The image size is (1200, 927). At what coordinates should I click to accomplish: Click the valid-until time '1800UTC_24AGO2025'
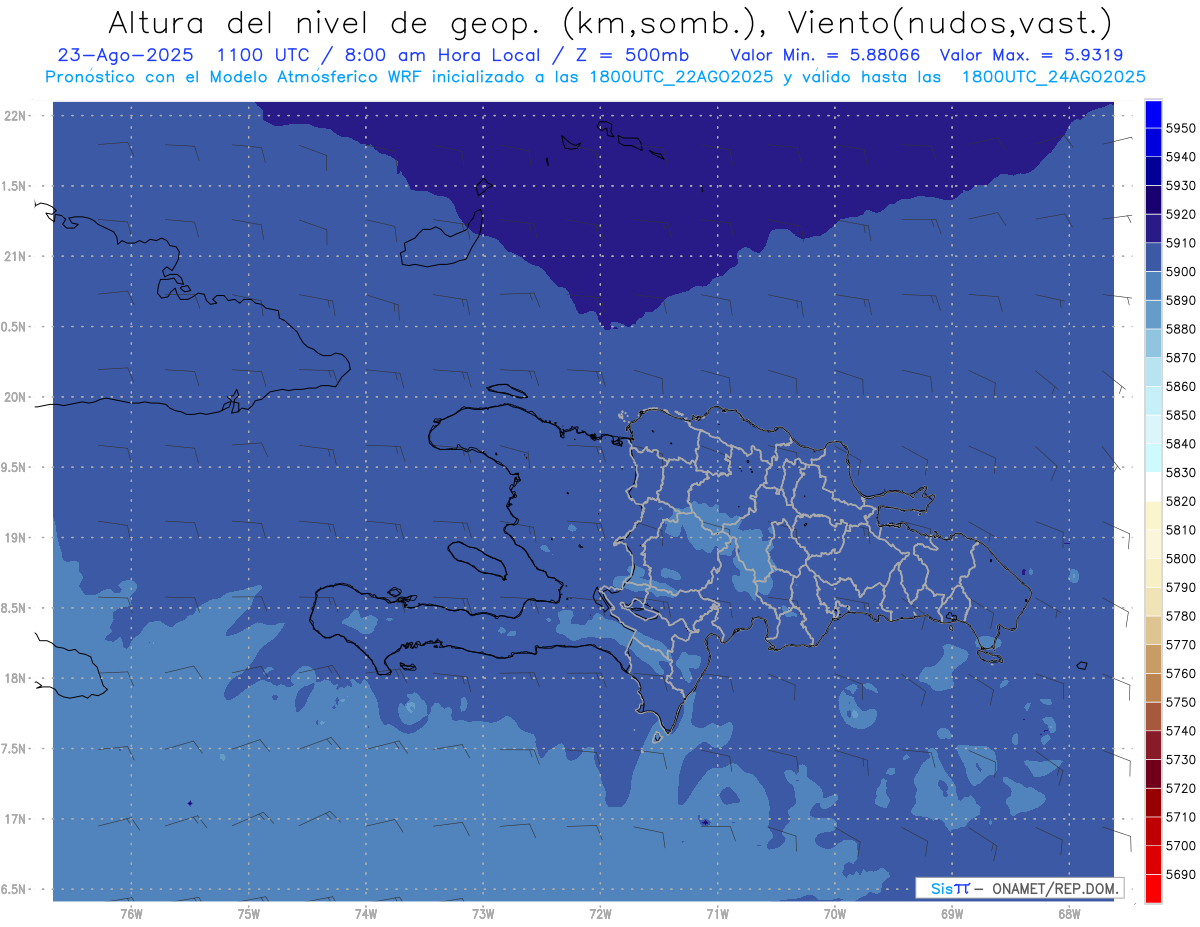pyautogui.click(x=1053, y=77)
